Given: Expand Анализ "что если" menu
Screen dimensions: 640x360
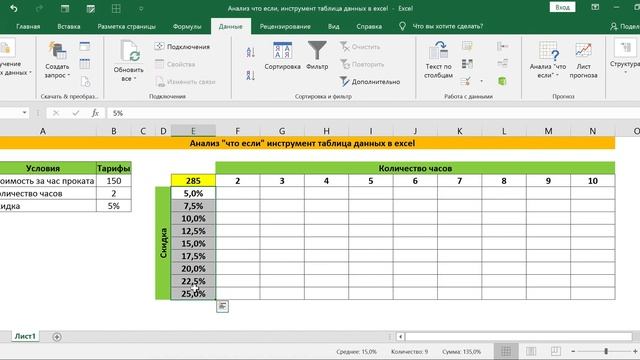Looking at the screenshot, I should [548, 60].
